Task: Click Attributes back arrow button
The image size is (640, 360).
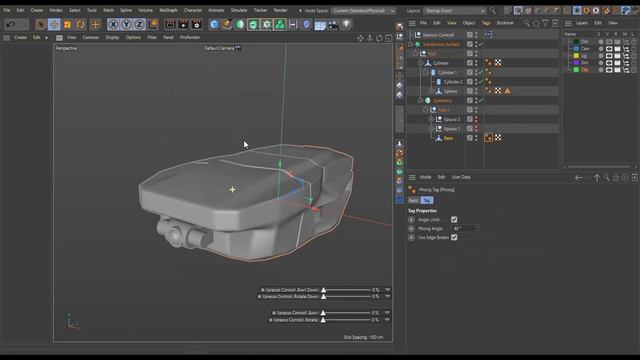Action: [578, 178]
